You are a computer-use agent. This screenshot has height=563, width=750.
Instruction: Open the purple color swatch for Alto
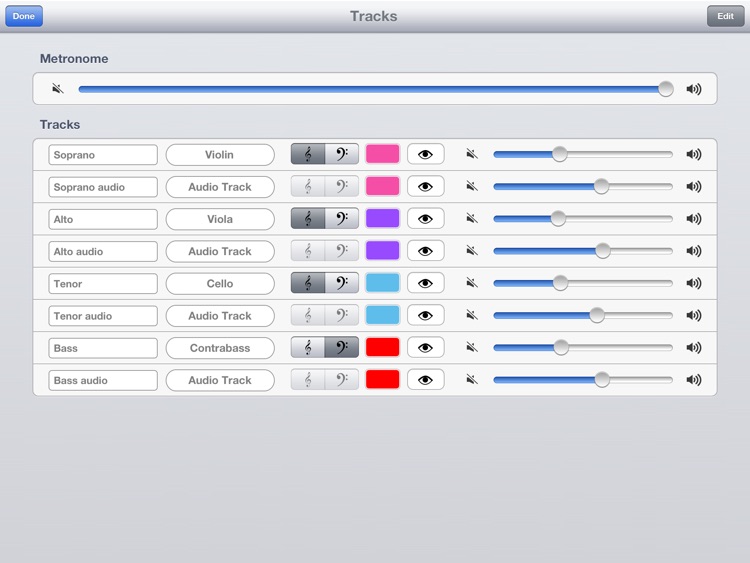pos(382,219)
